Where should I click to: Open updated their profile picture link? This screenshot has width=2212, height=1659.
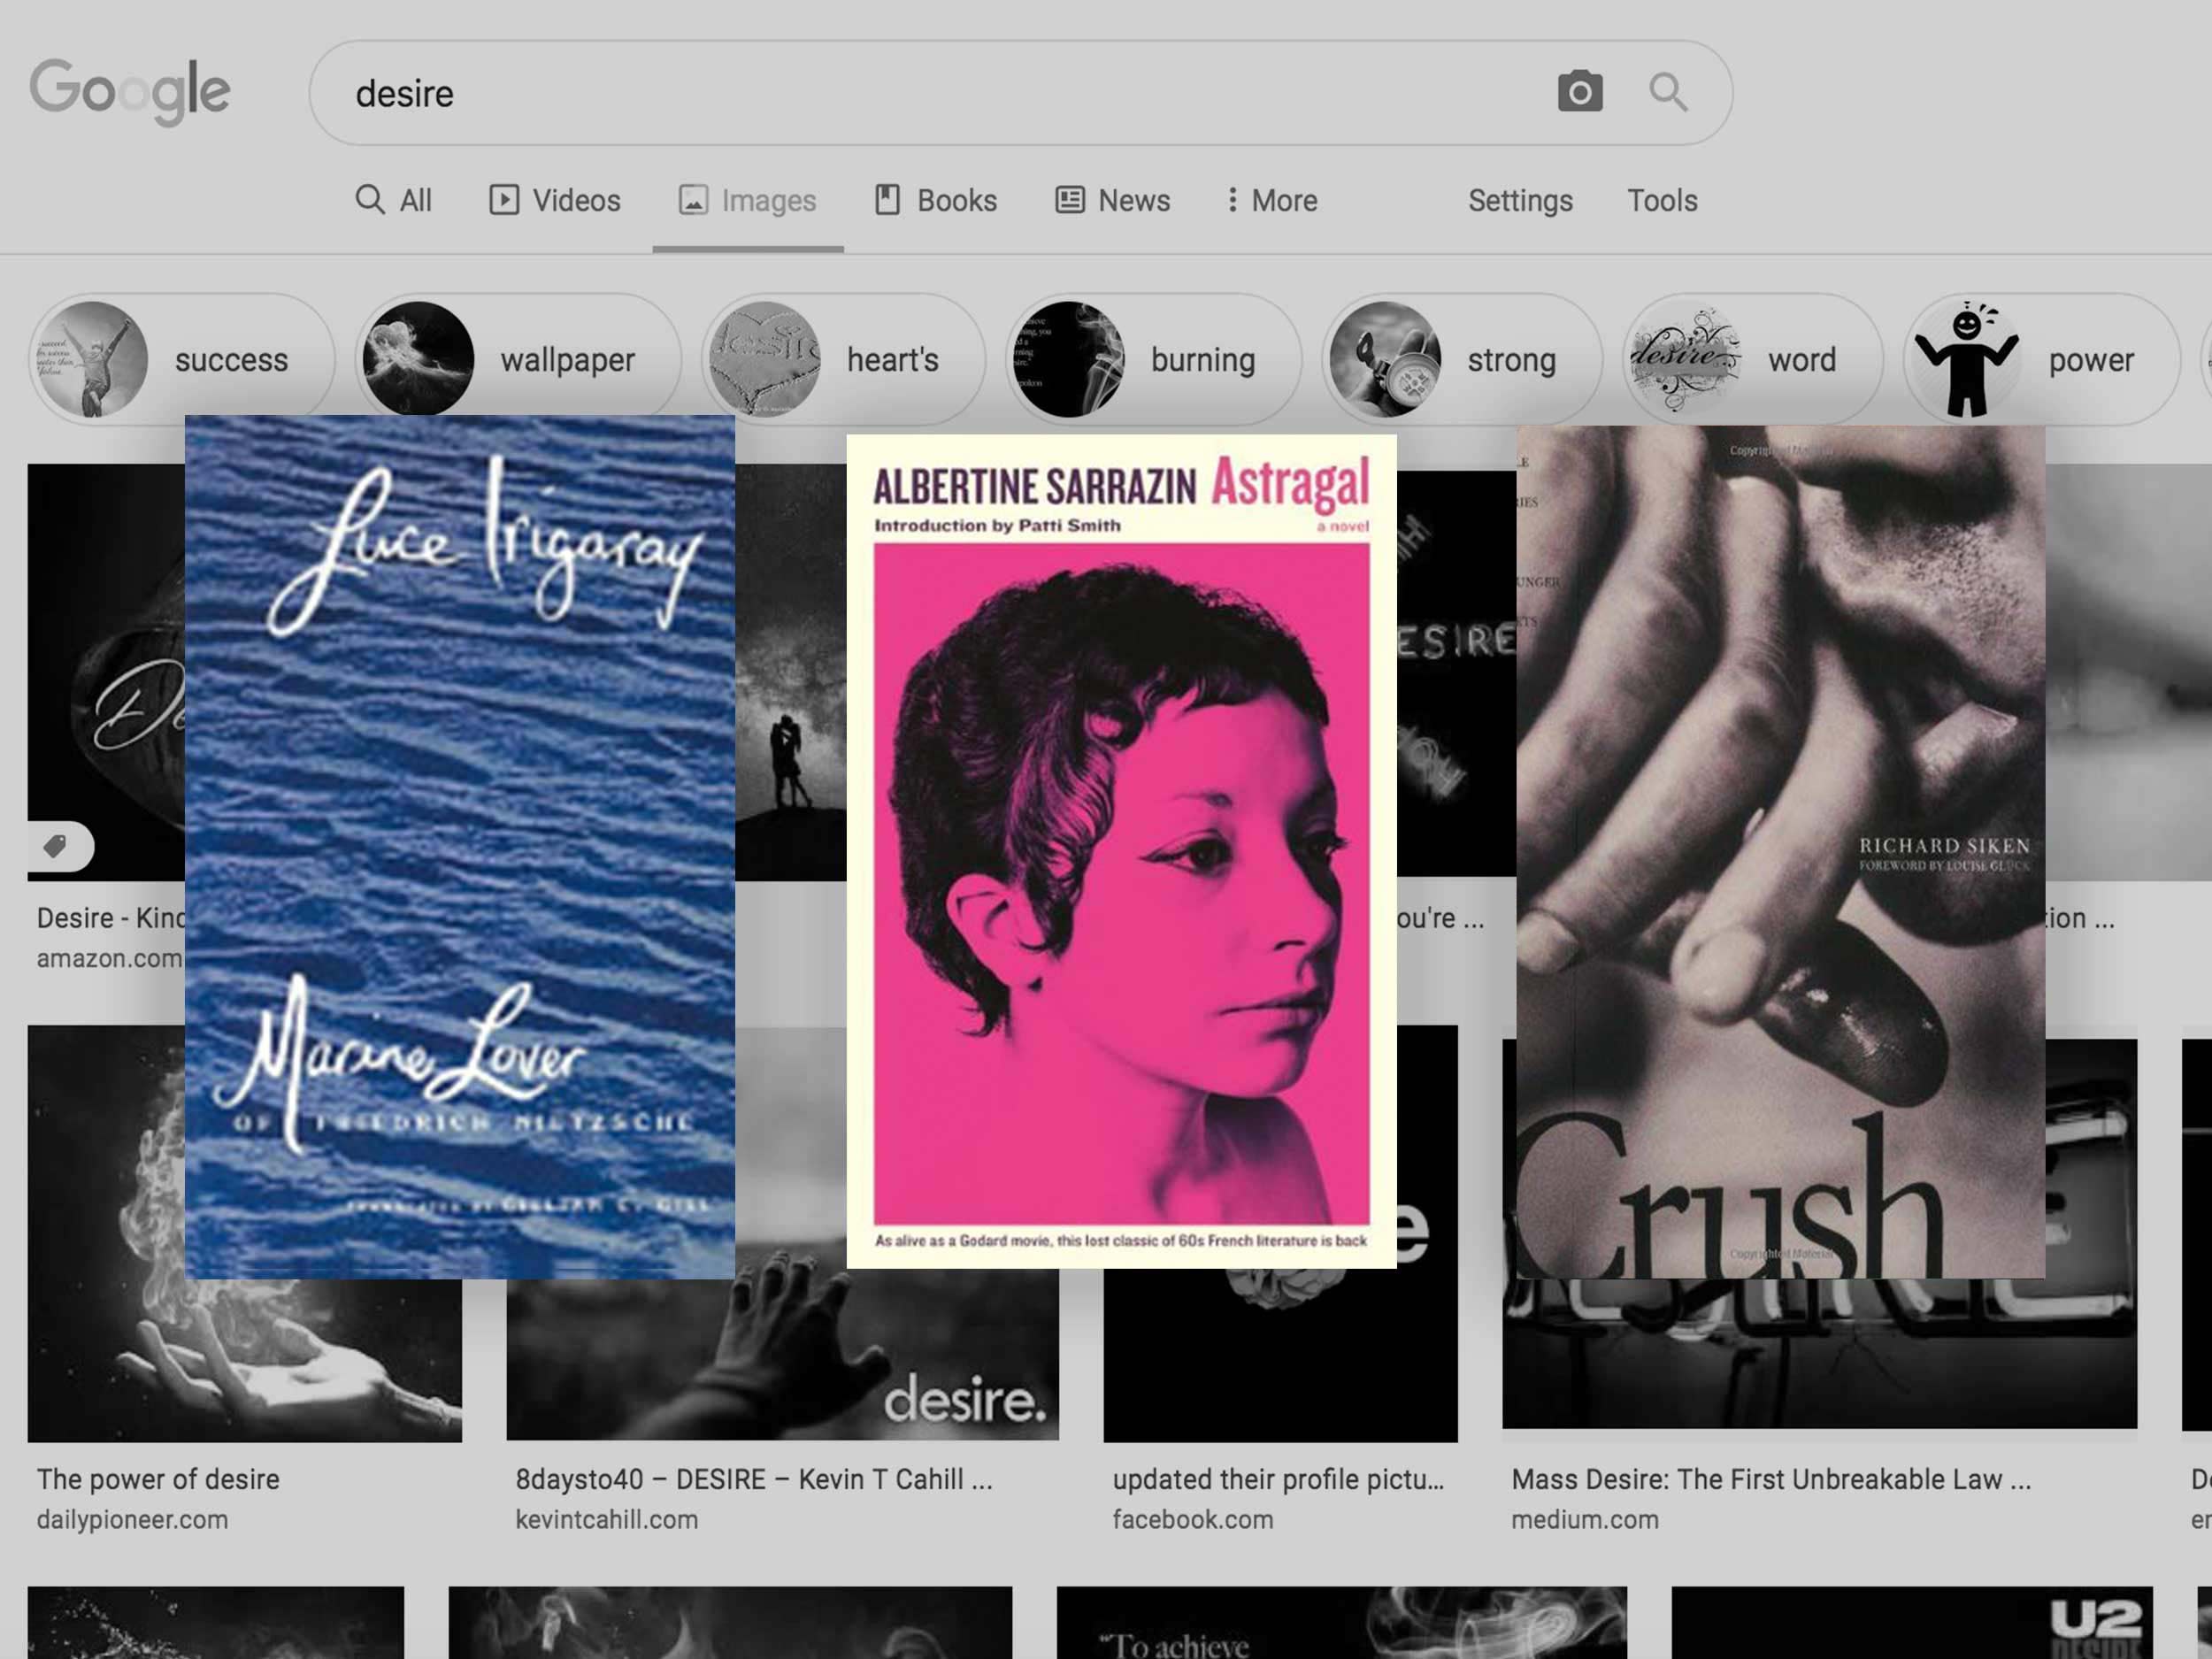pyautogui.click(x=1278, y=1479)
